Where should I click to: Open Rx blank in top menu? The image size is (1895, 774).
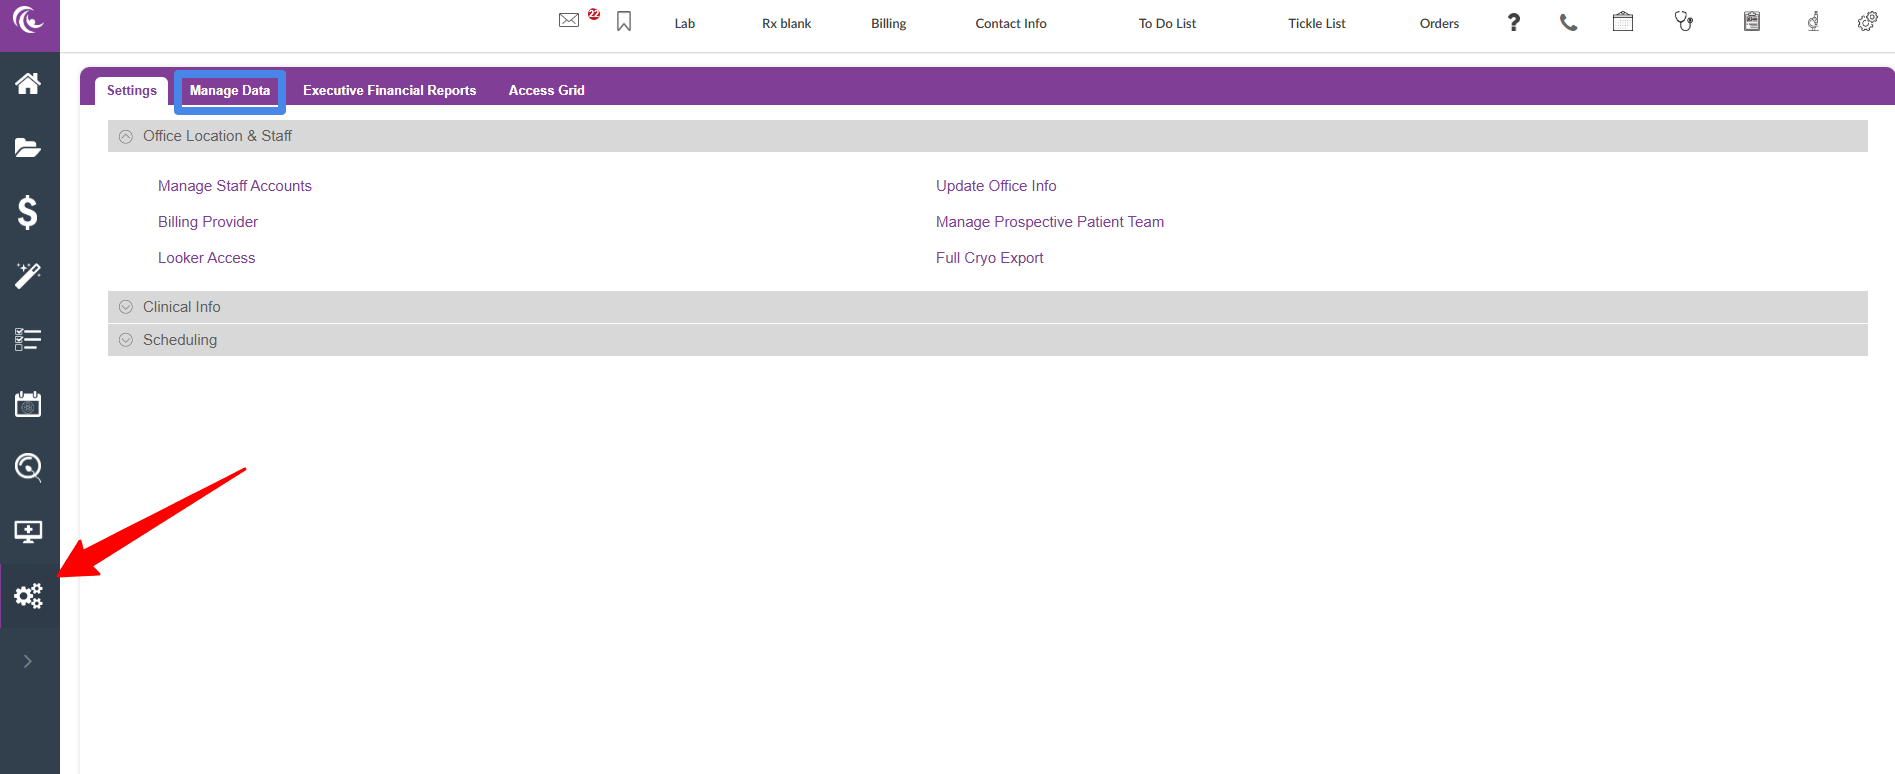point(786,23)
